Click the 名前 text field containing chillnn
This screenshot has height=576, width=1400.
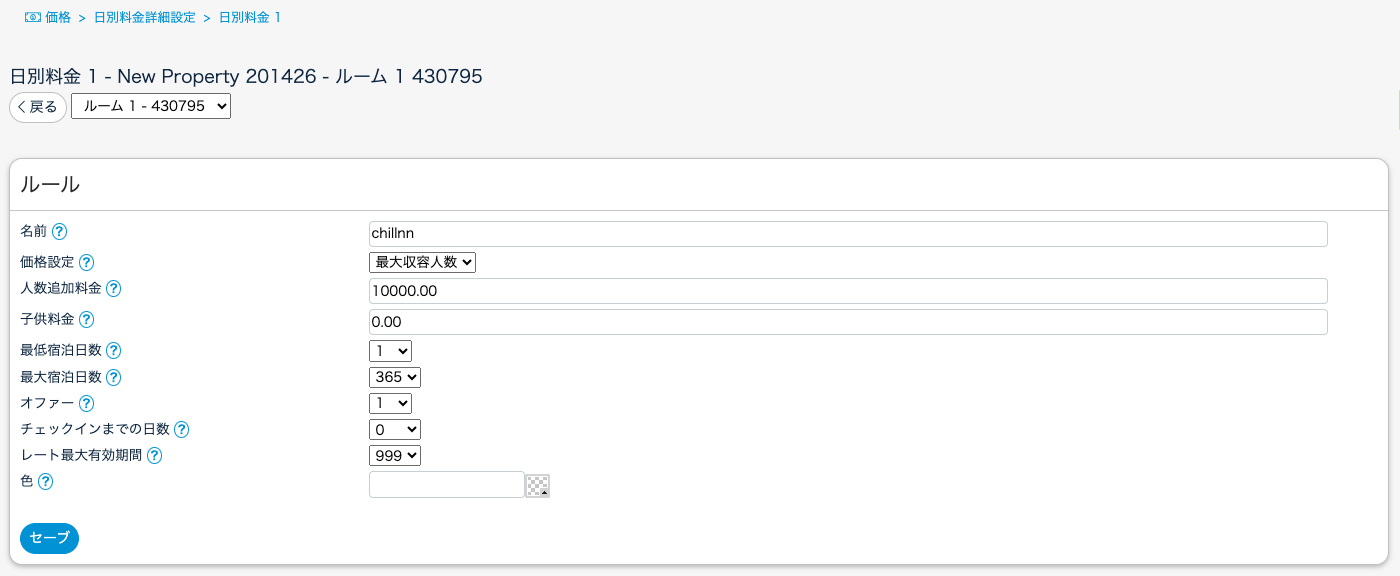[847, 234]
